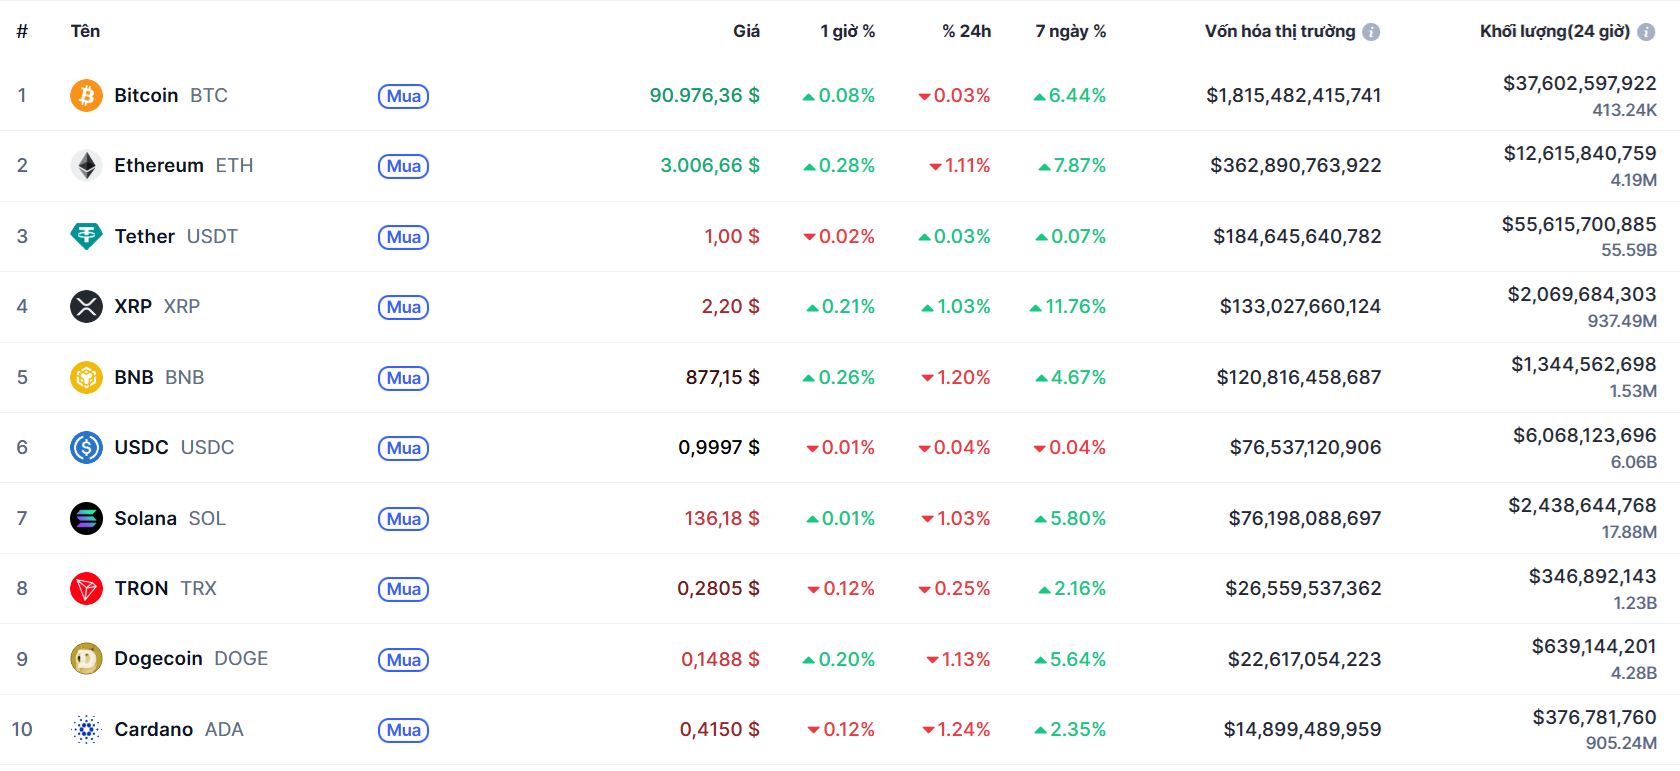The image size is (1680, 771).
Task: Open market cap info tooltip icon
Action: (1372, 32)
